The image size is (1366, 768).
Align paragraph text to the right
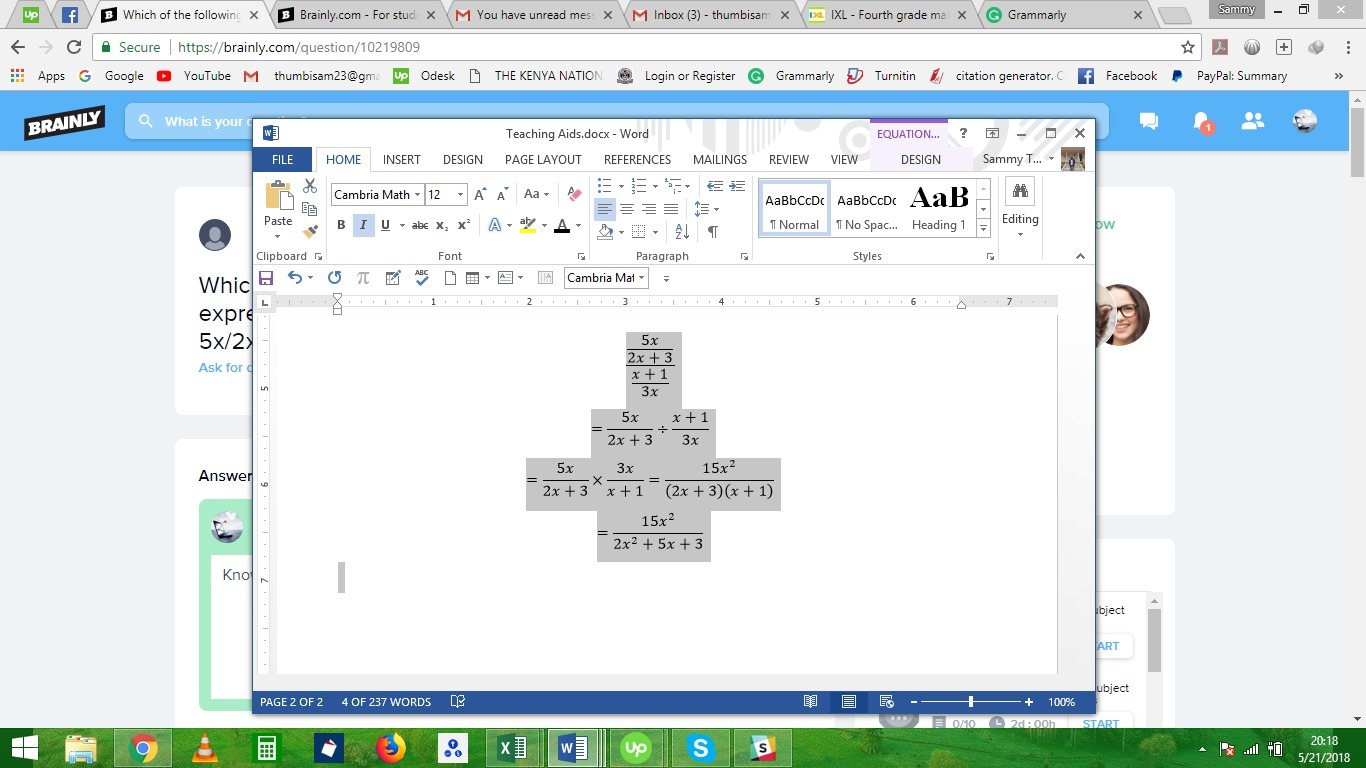649,209
